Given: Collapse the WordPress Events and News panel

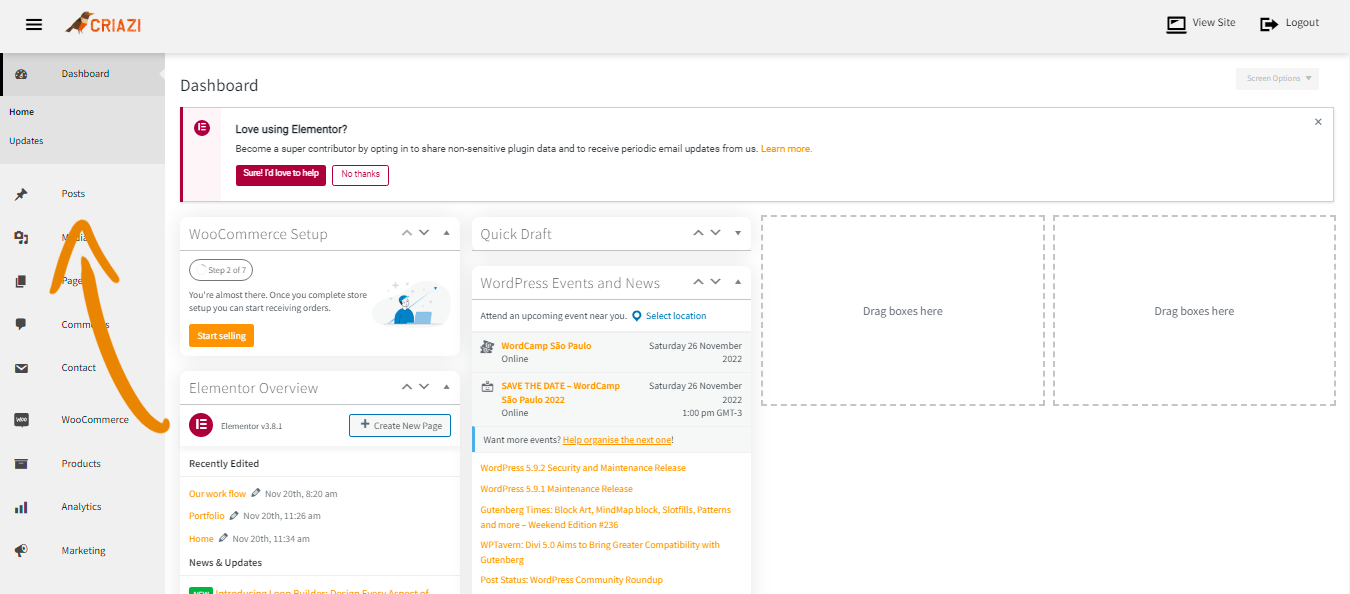Looking at the screenshot, I should [x=737, y=282].
